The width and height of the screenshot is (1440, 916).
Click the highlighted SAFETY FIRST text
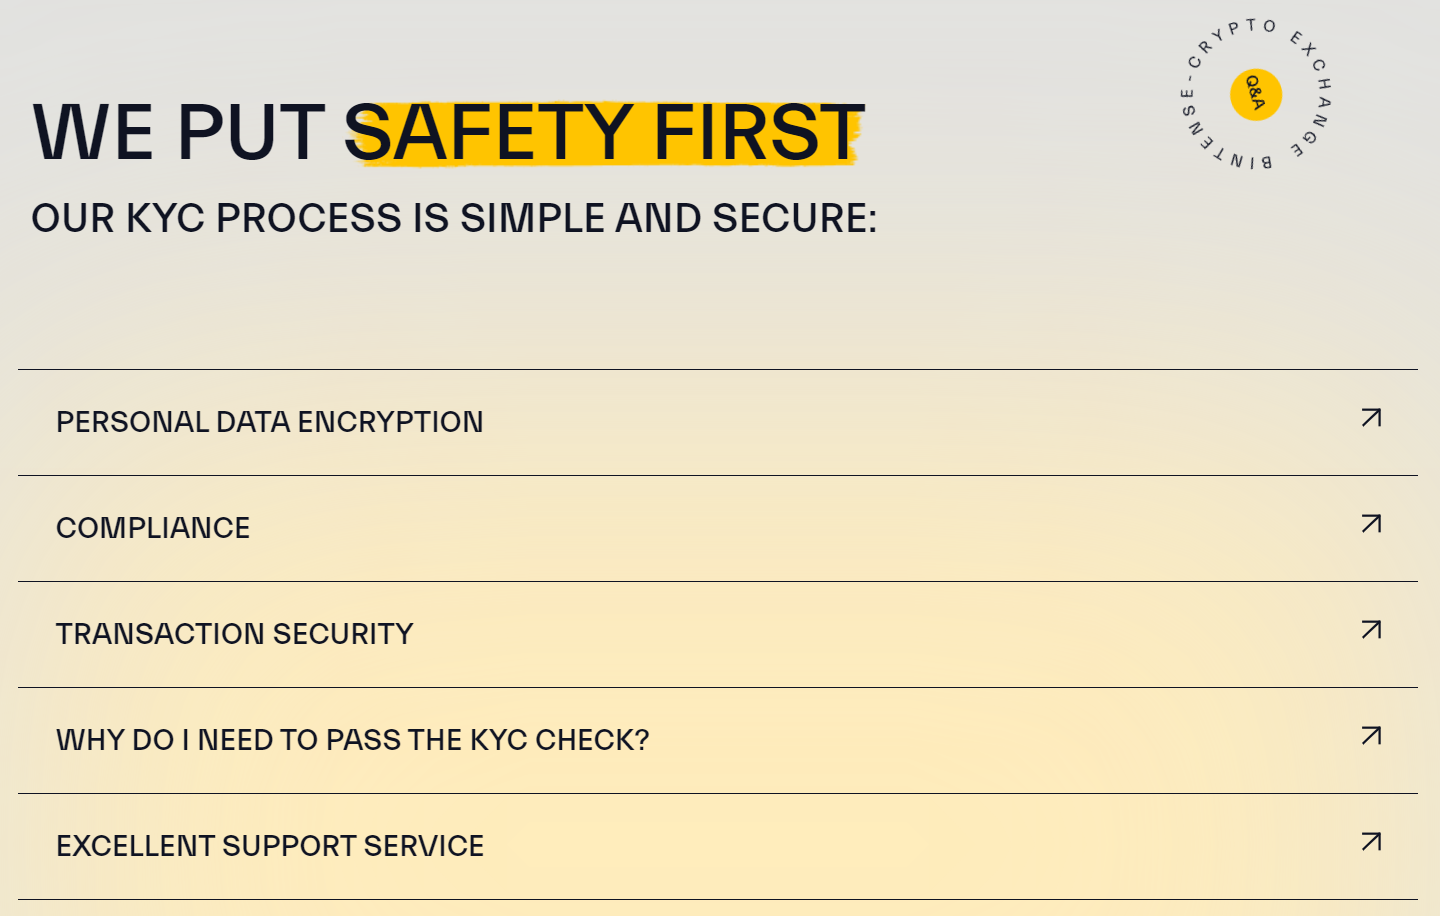[605, 132]
